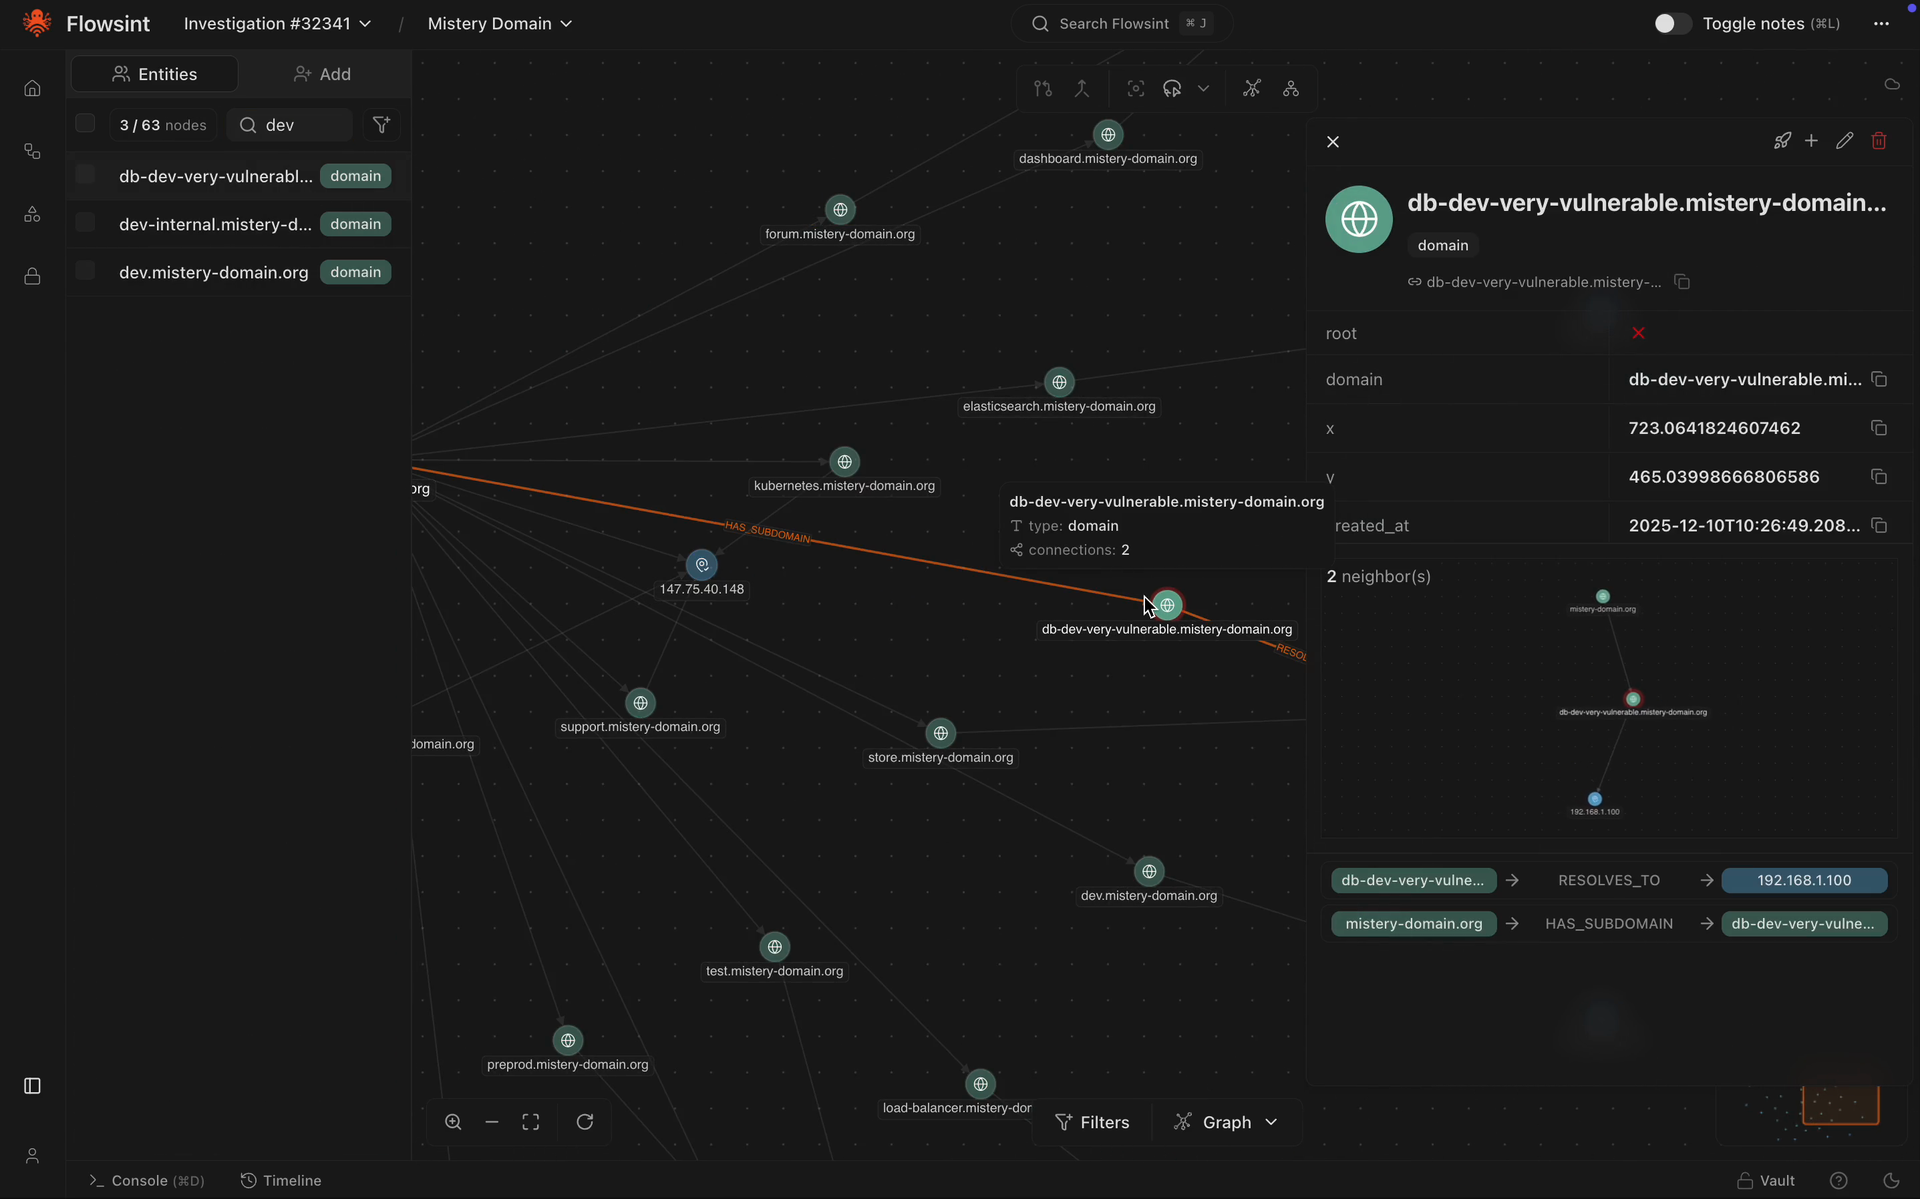Click the plus icon in details panel
1920x1199 pixels.
(x=1811, y=141)
